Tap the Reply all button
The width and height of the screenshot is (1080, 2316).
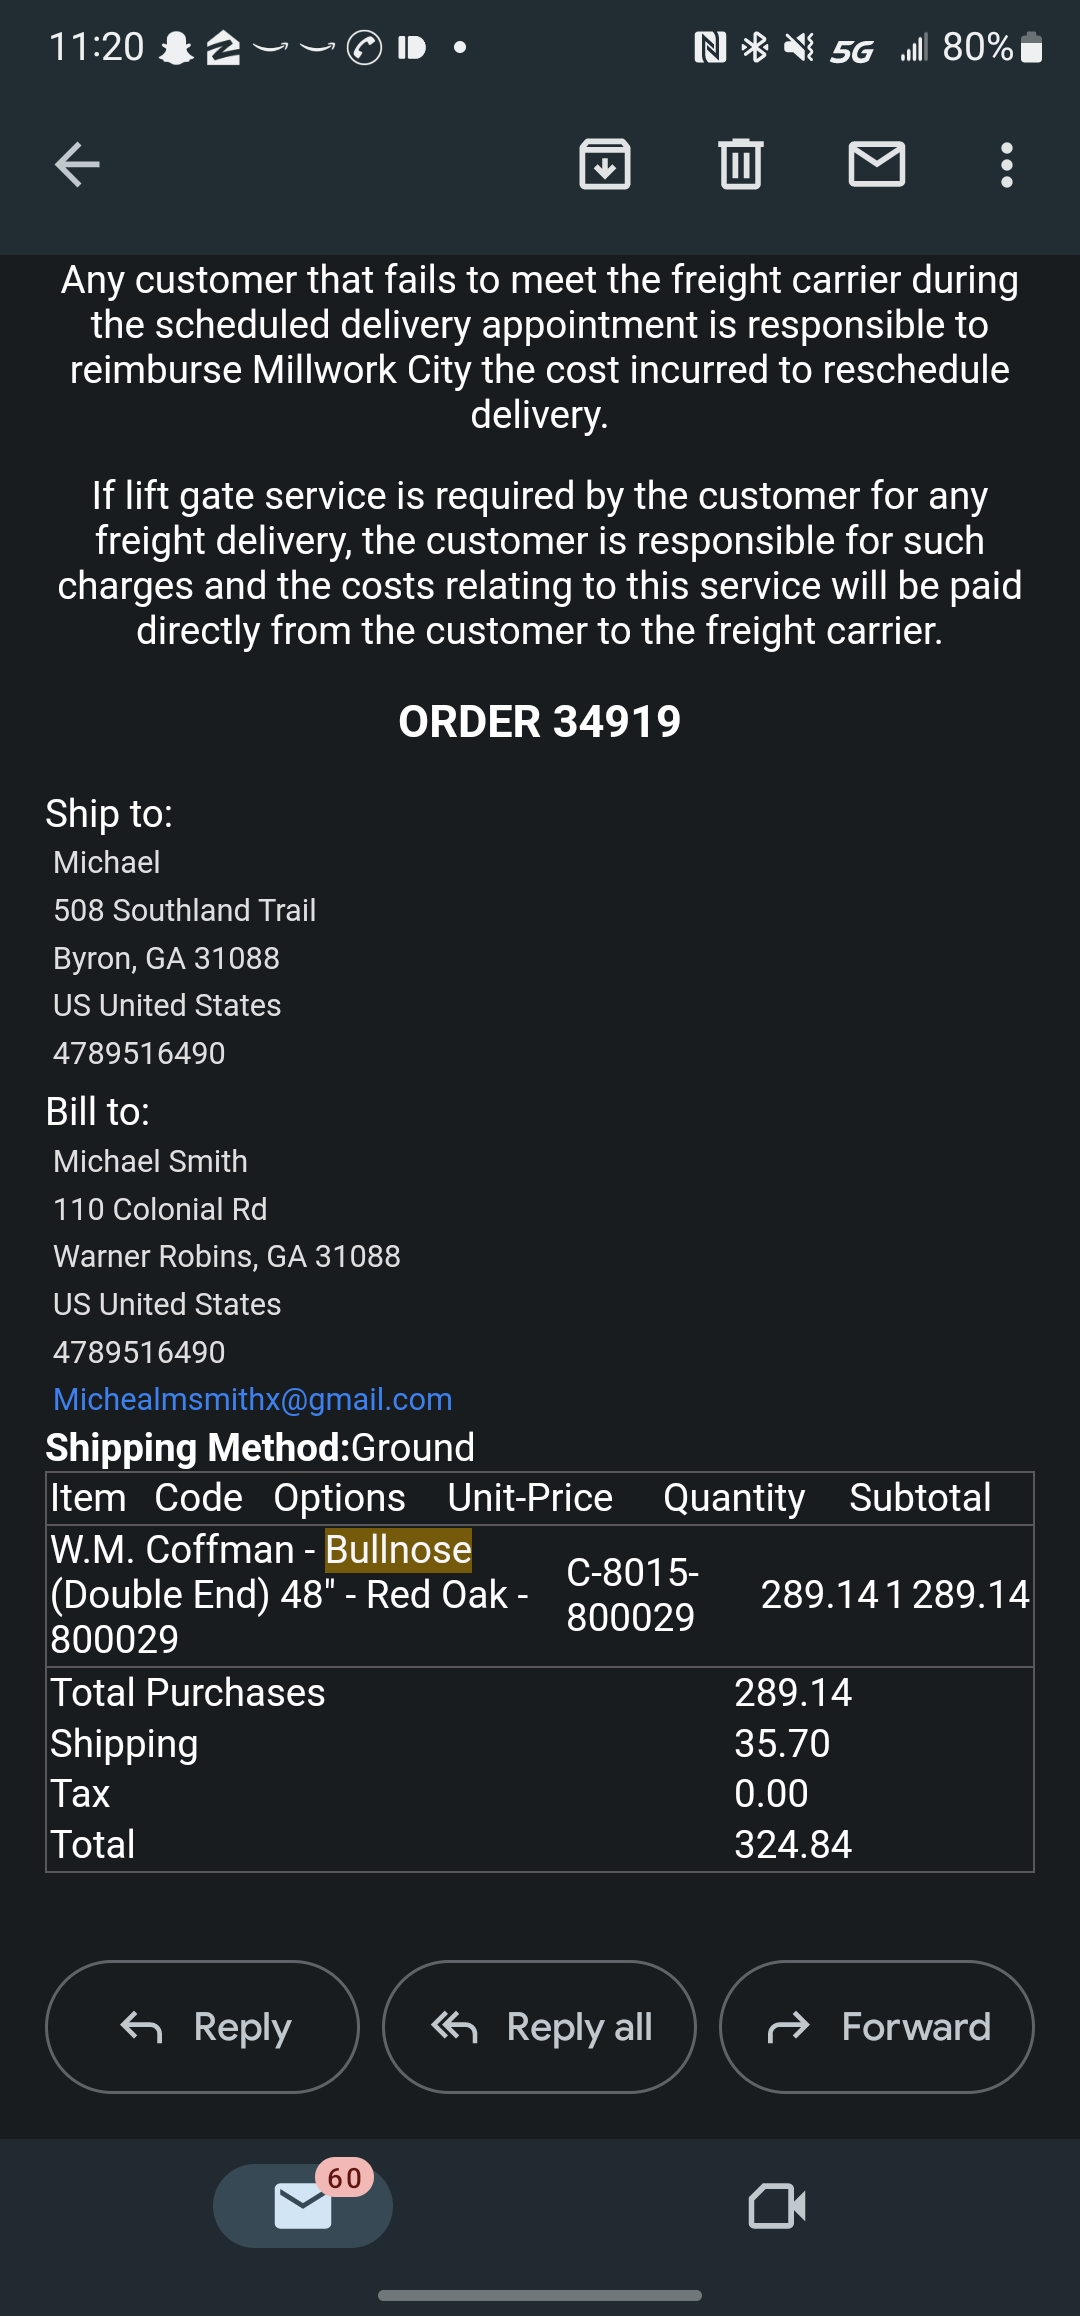pyautogui.click(x=539, y=2026)
